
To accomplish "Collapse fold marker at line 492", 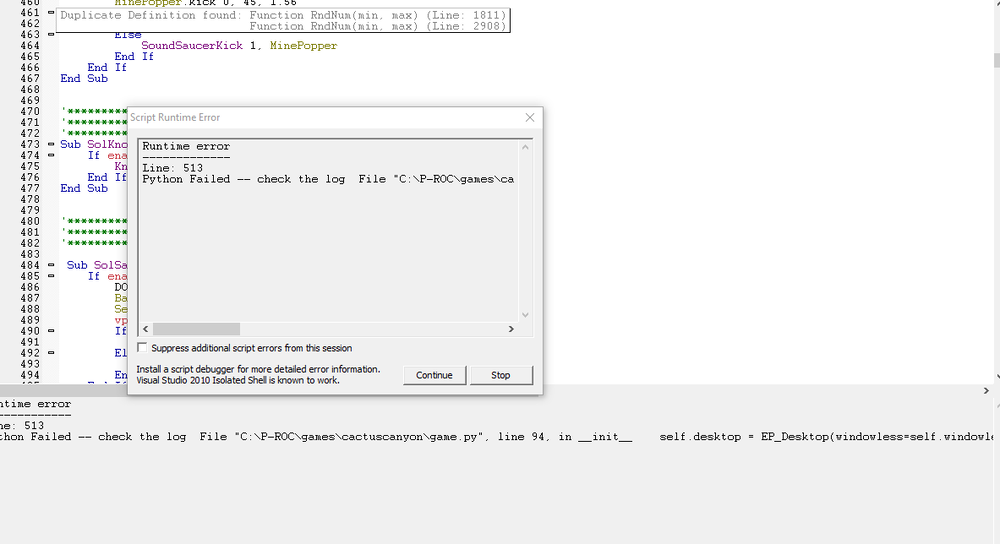I will (51, 353).
